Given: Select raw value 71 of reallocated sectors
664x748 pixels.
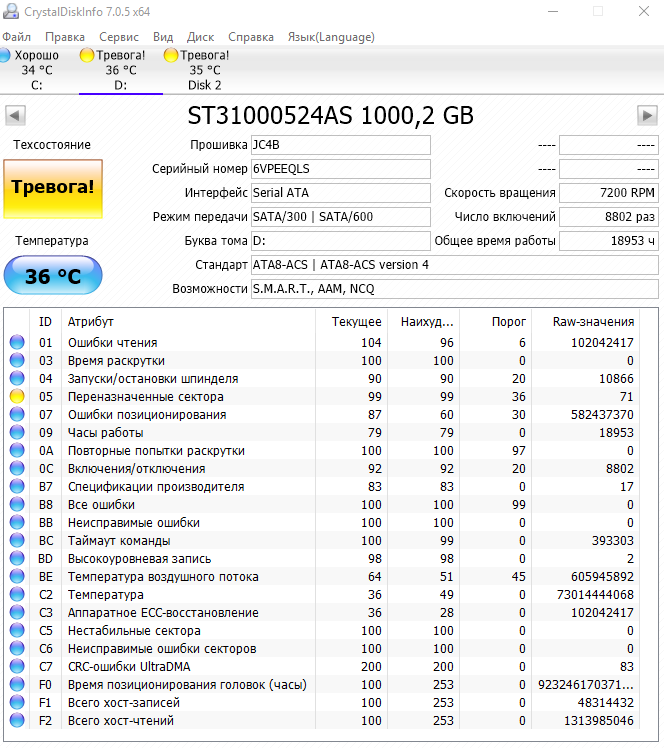Looking at the screenshot, I should pyautogui.click(x=626, y=396).
